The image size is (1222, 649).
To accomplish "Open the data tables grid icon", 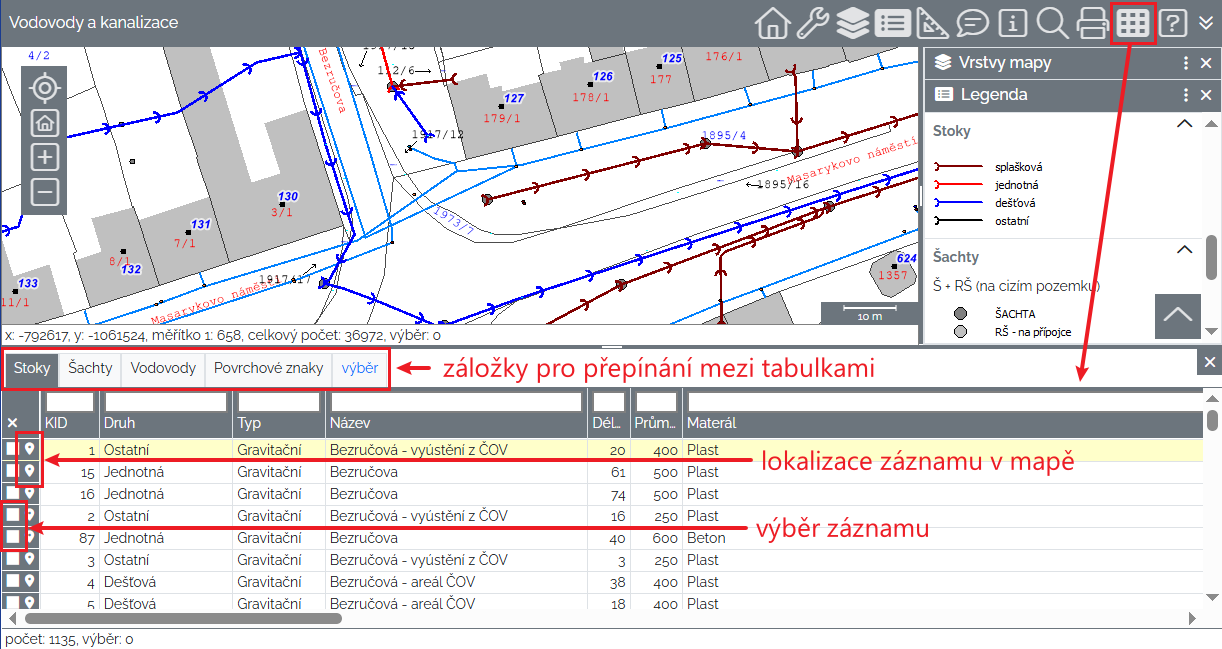I will [x=1133, y=23].
